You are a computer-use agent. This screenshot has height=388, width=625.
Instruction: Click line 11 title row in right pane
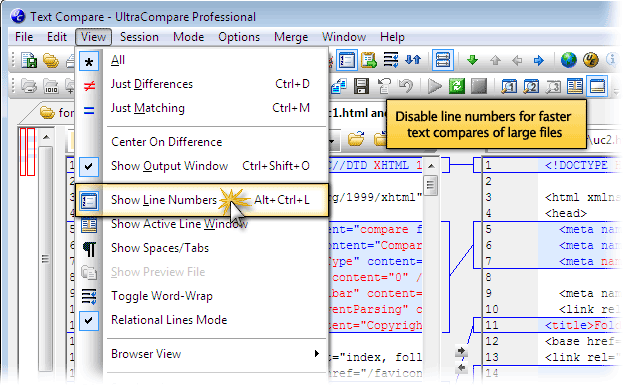[x=552, y=325]
